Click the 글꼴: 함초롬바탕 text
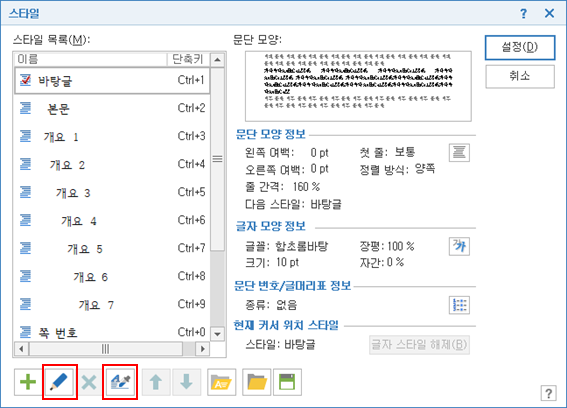Viewport: 567px width, 408px height. [x=286, y=246]
